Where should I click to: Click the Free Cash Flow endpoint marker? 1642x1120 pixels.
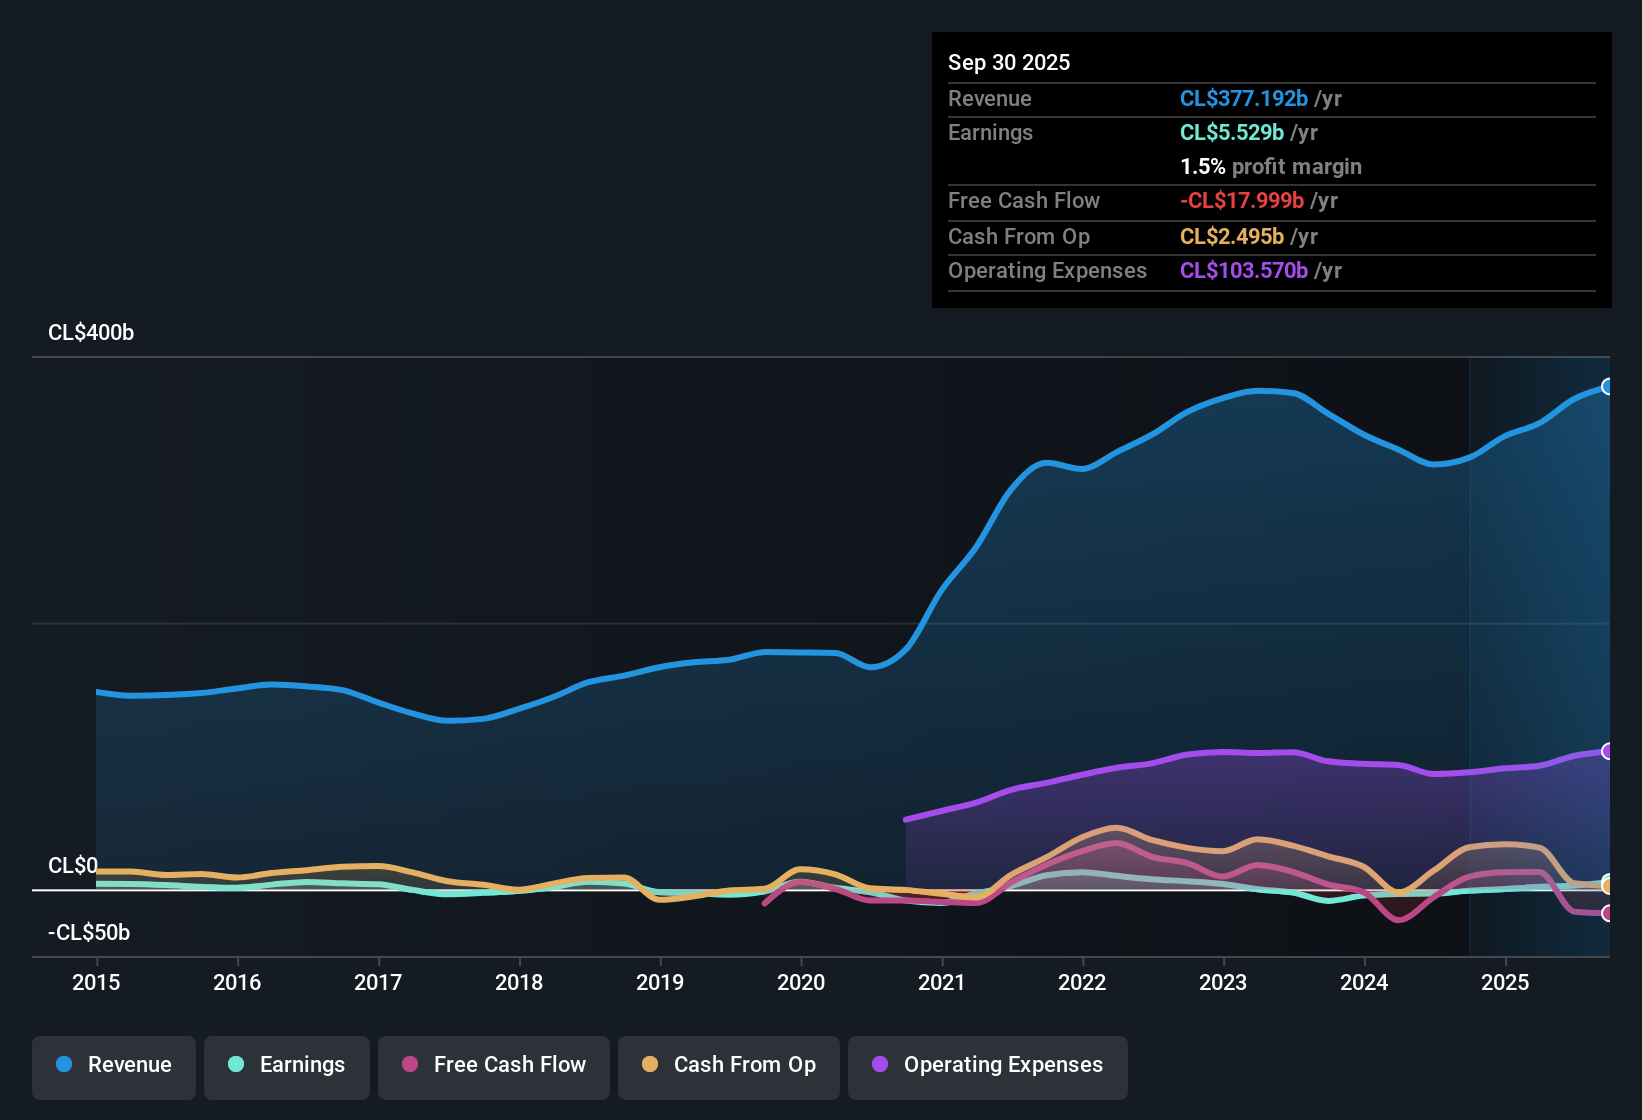click(x=1608, y=913)
